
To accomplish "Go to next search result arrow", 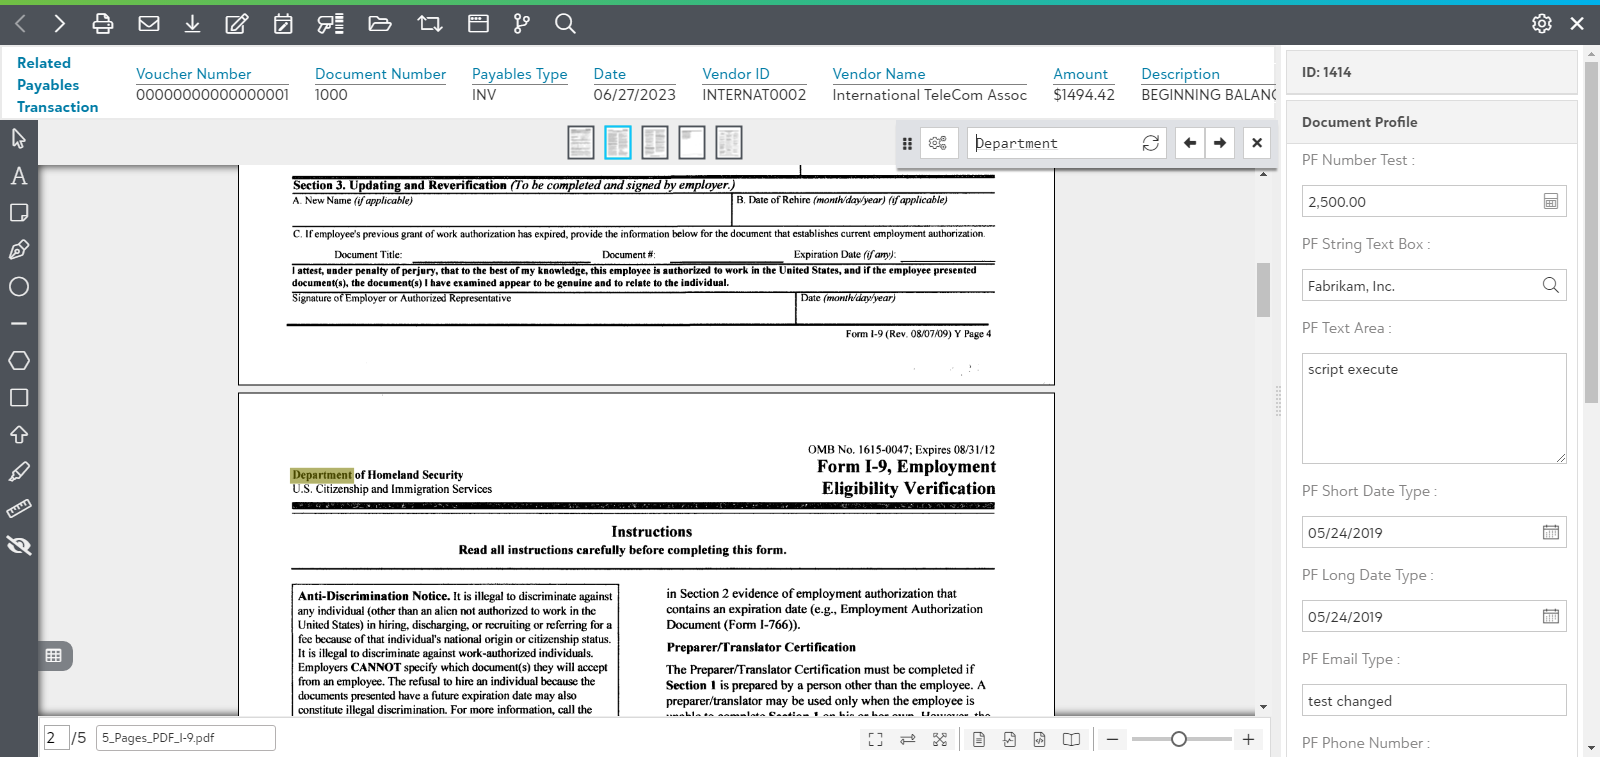I will (x=1220, y=143).
